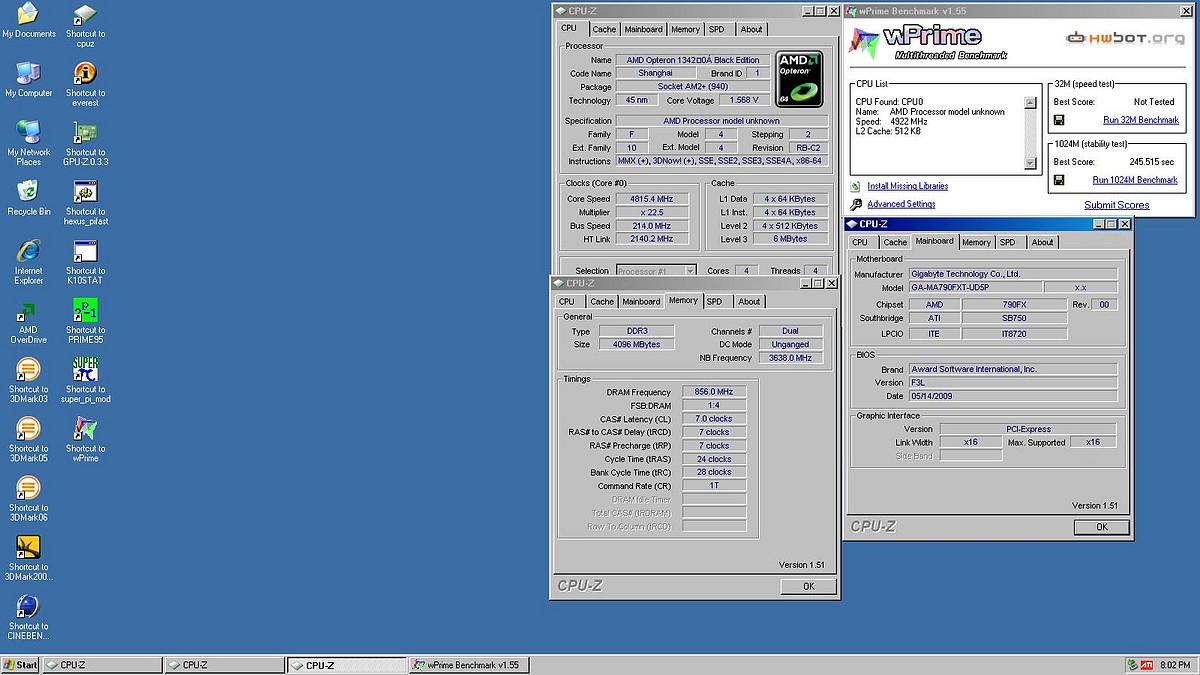Click the icon next to Install Missing Libraries
Screen dimensions: 1200x675
(x=856, y=186)
